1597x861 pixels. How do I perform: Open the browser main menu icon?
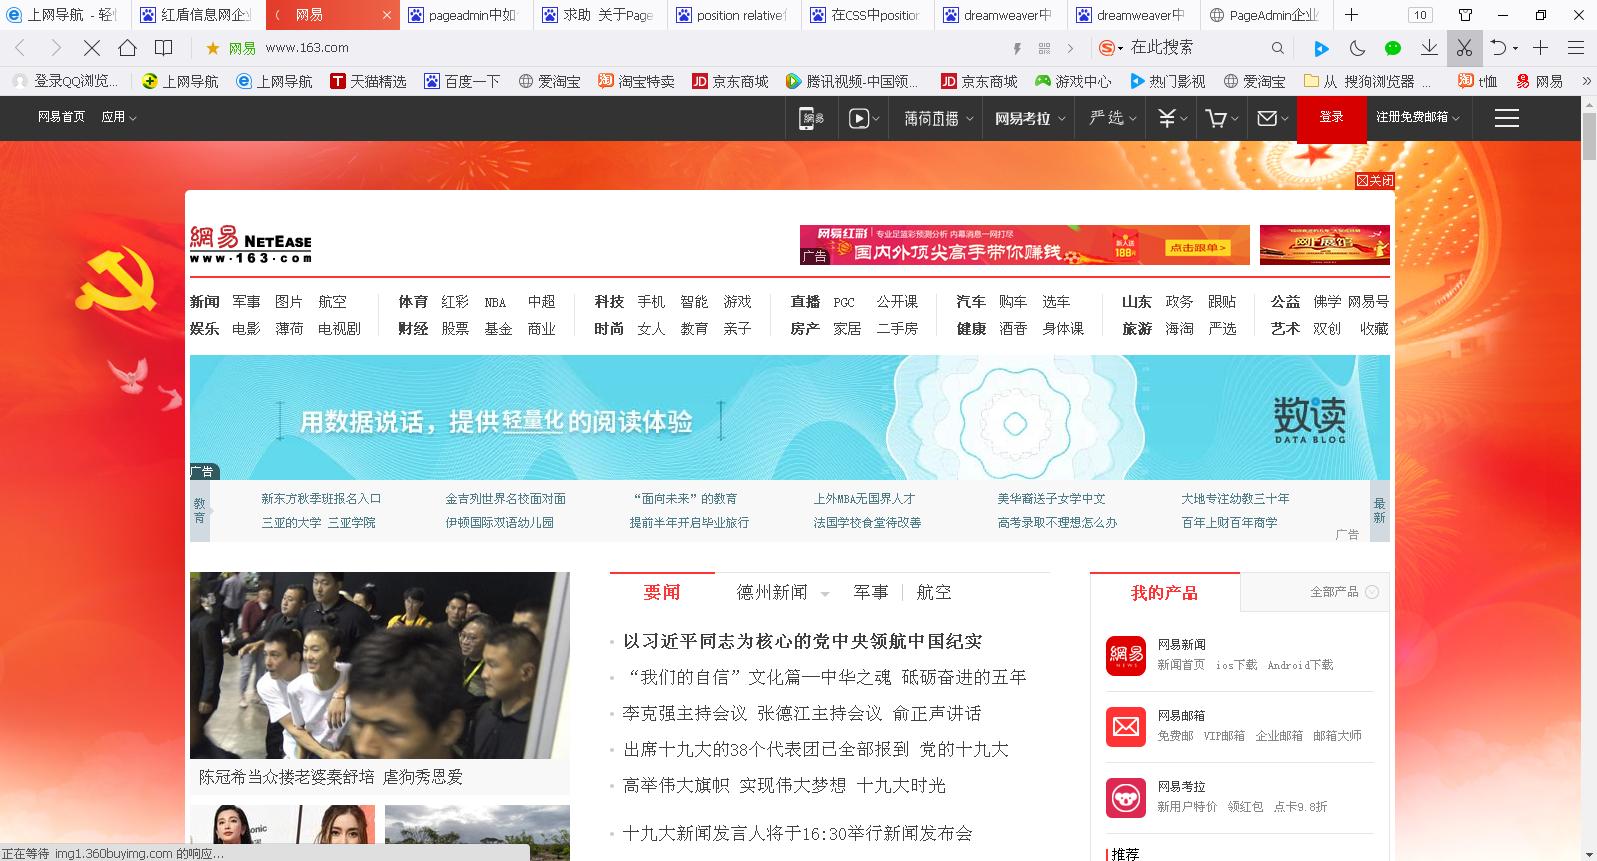(1576, 48)
